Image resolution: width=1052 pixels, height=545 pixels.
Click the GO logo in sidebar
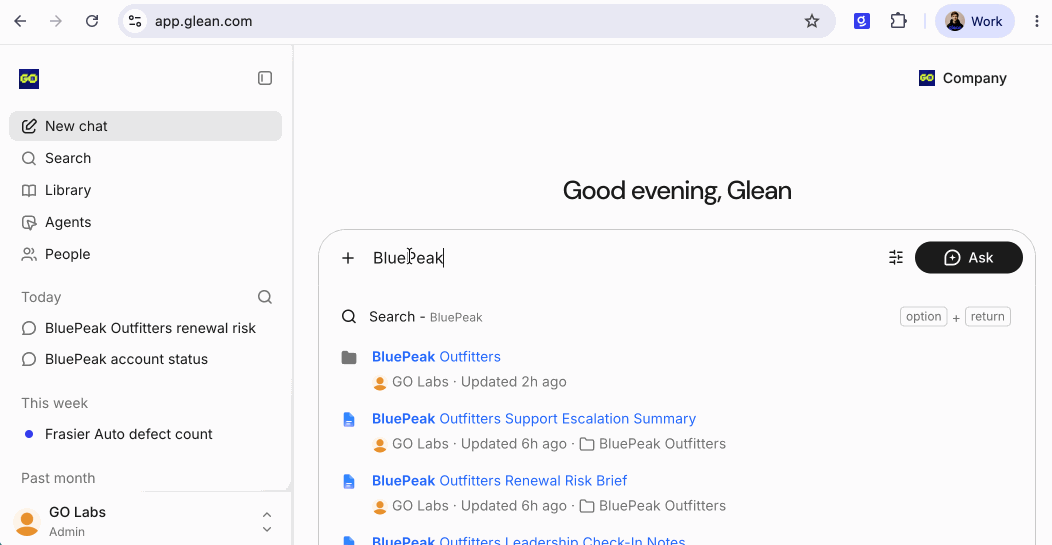29,79
